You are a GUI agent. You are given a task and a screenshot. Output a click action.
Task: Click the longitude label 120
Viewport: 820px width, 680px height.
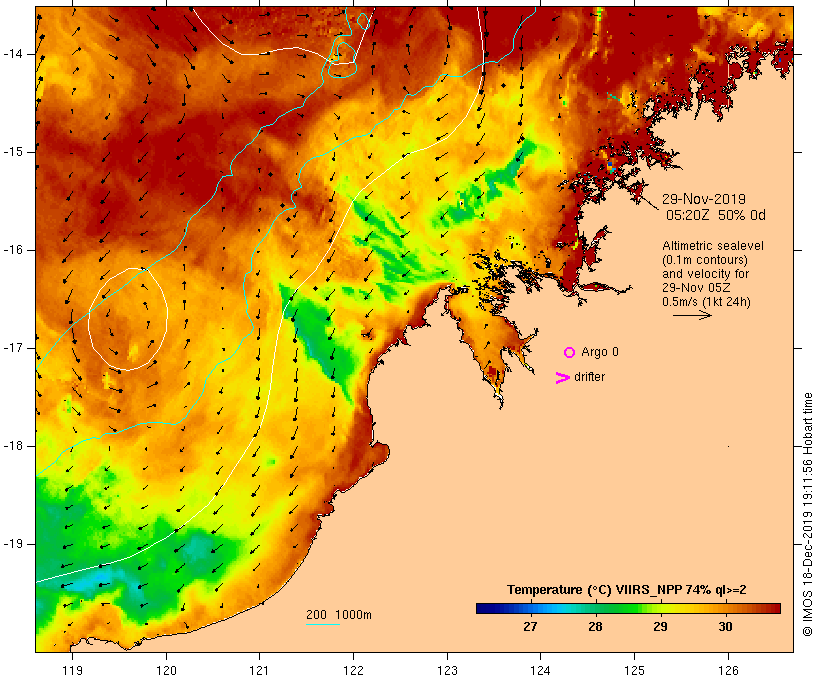(x=166, y=670)
